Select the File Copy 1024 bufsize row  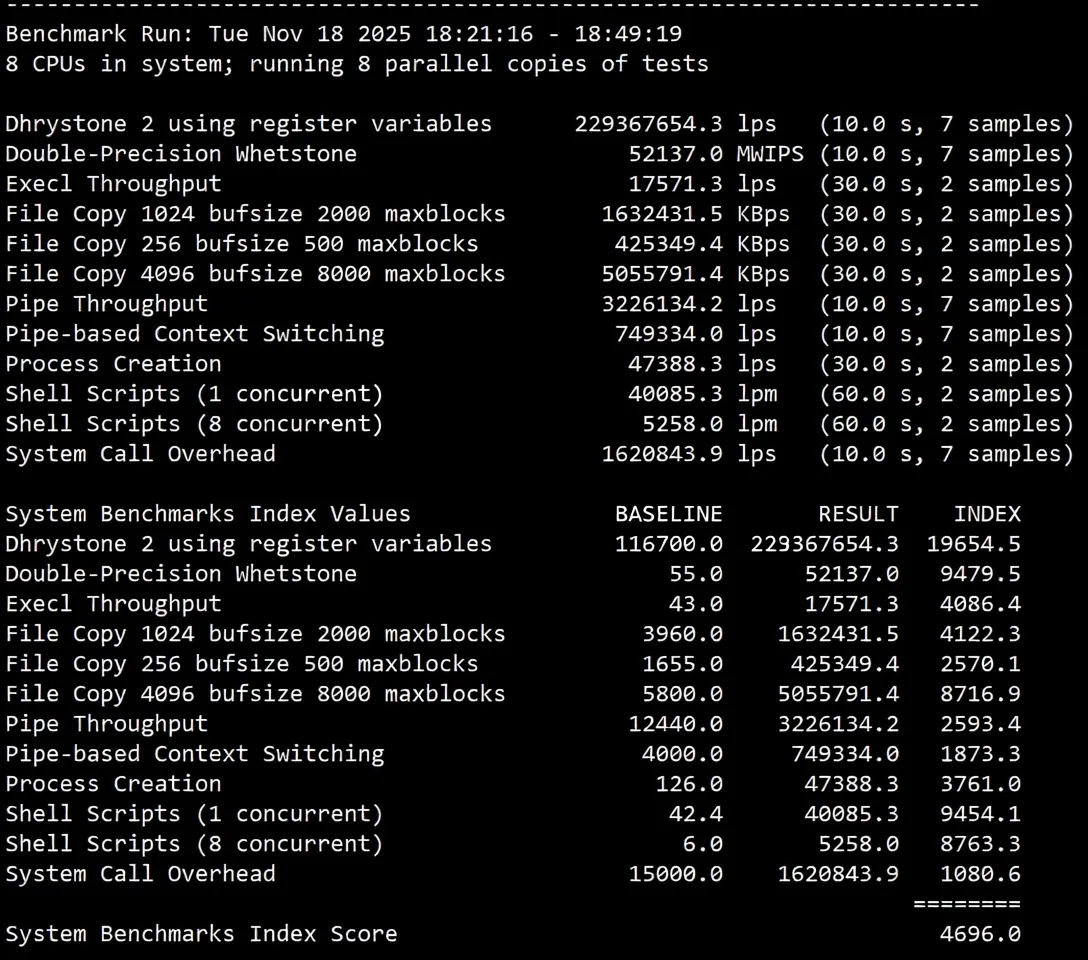coord(255,213)
